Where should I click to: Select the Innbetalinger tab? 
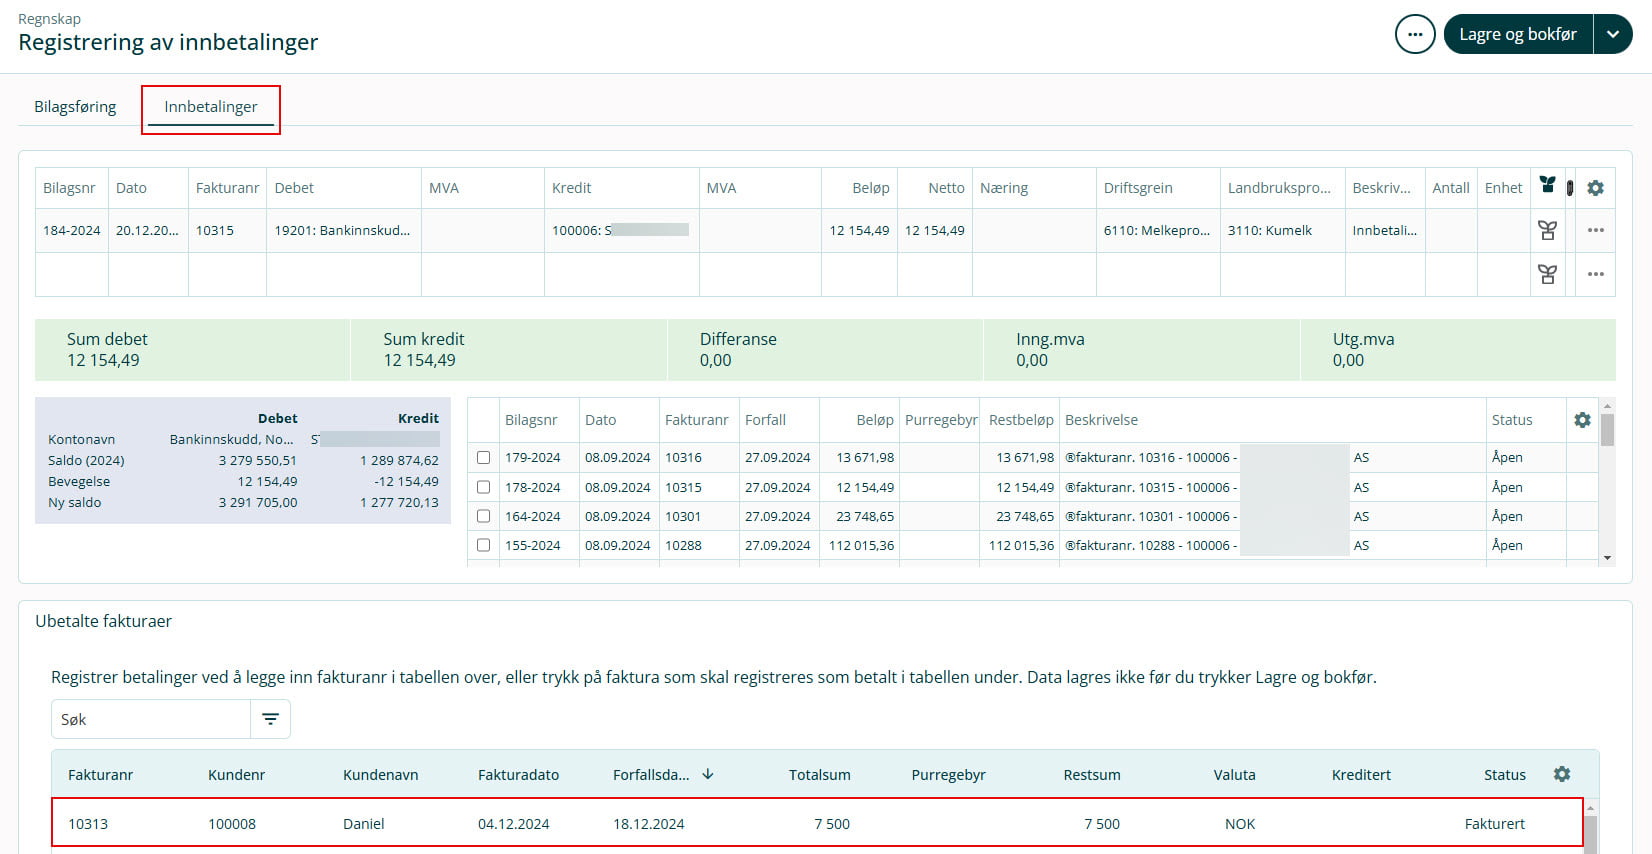[210, 107]
